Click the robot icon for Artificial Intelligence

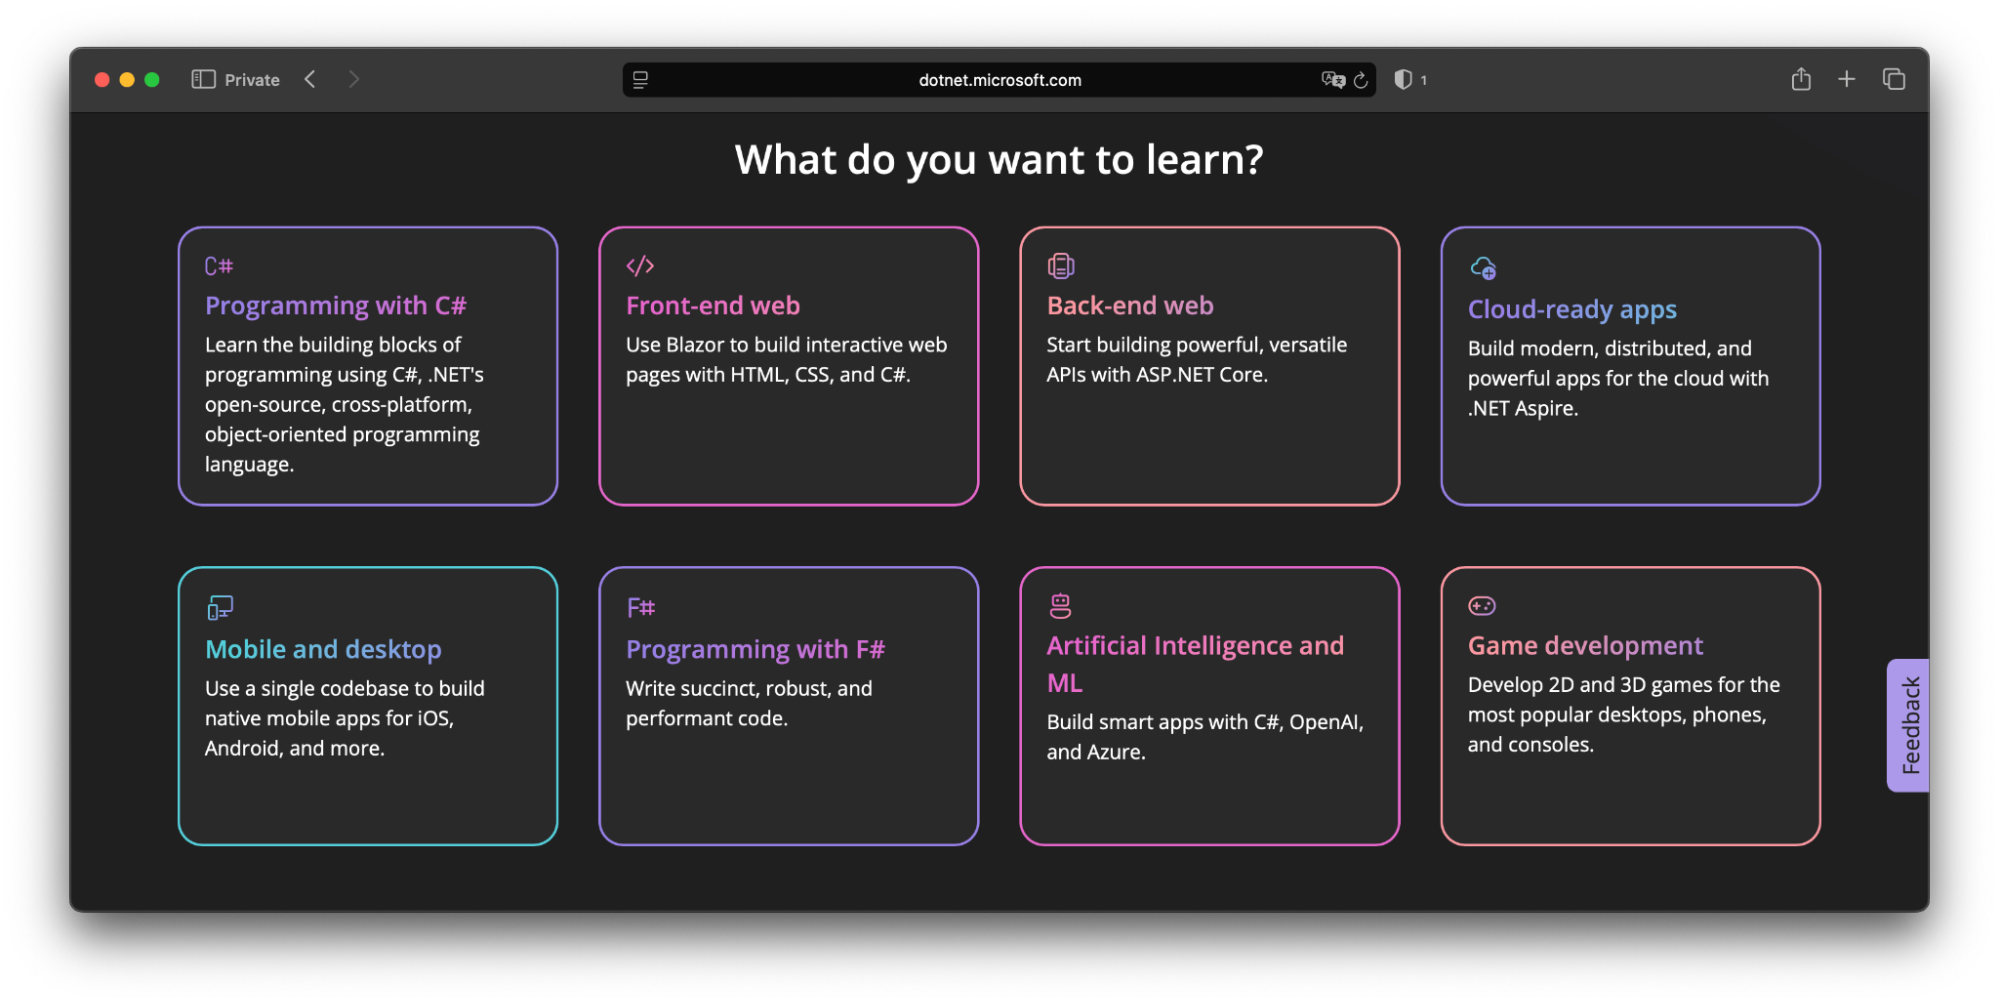coord(1060,605)
